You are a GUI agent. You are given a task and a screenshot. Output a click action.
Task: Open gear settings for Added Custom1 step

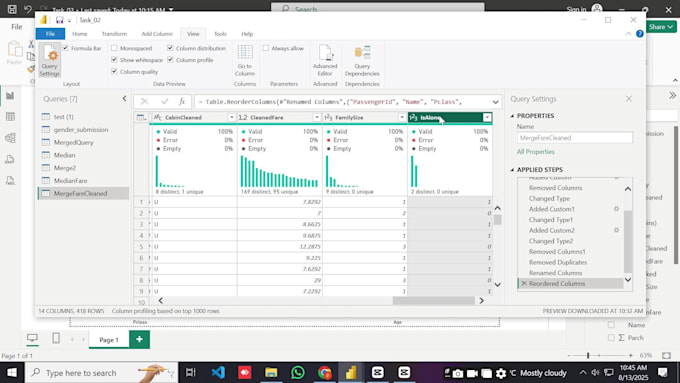click(616, 209)
